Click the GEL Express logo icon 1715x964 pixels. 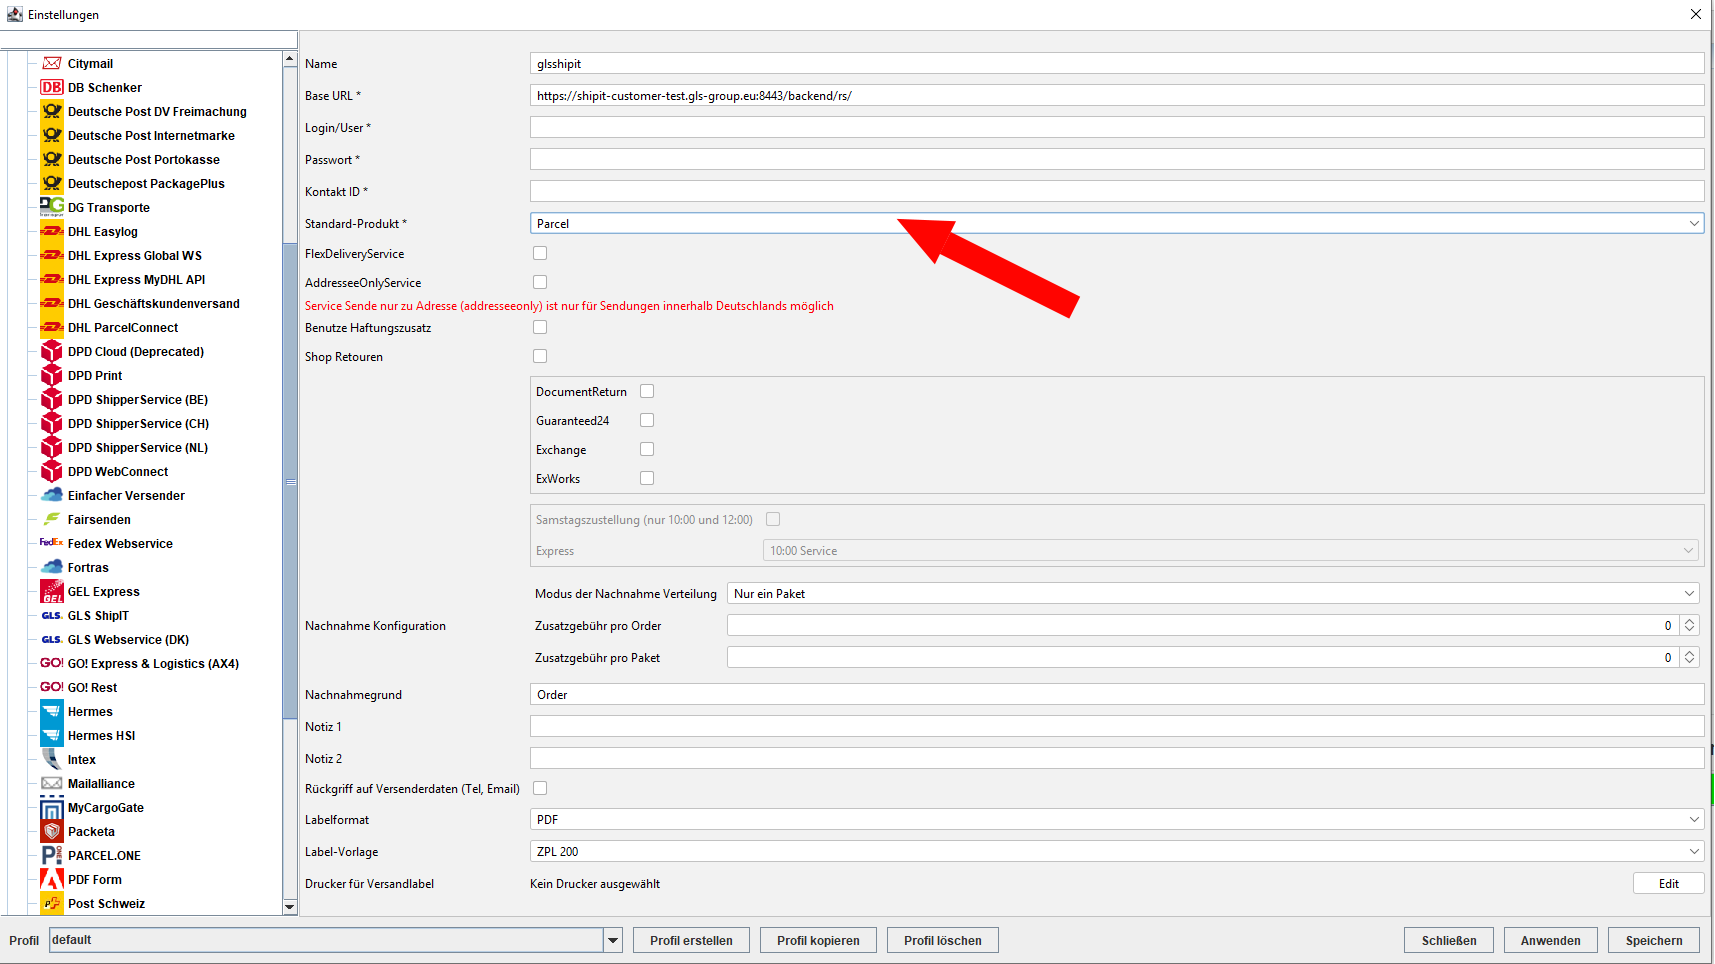(x=52, y=591)
